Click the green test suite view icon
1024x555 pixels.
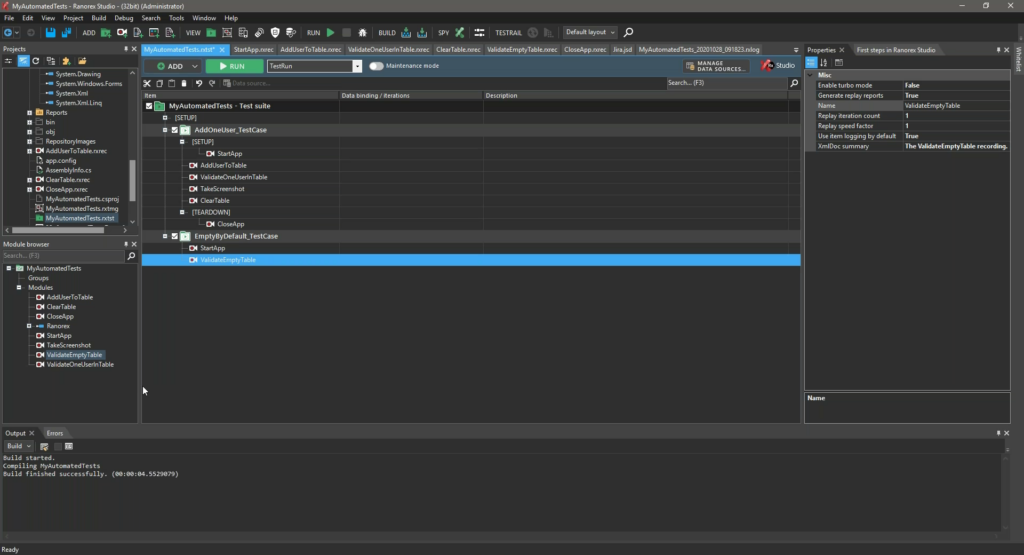[x=211, y=32]
